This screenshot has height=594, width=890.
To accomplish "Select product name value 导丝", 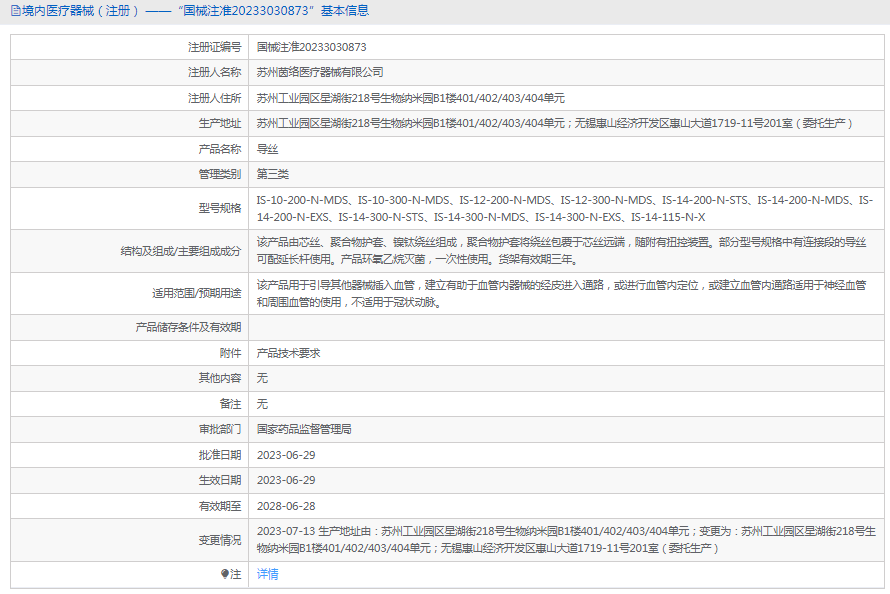I will 267,149.
